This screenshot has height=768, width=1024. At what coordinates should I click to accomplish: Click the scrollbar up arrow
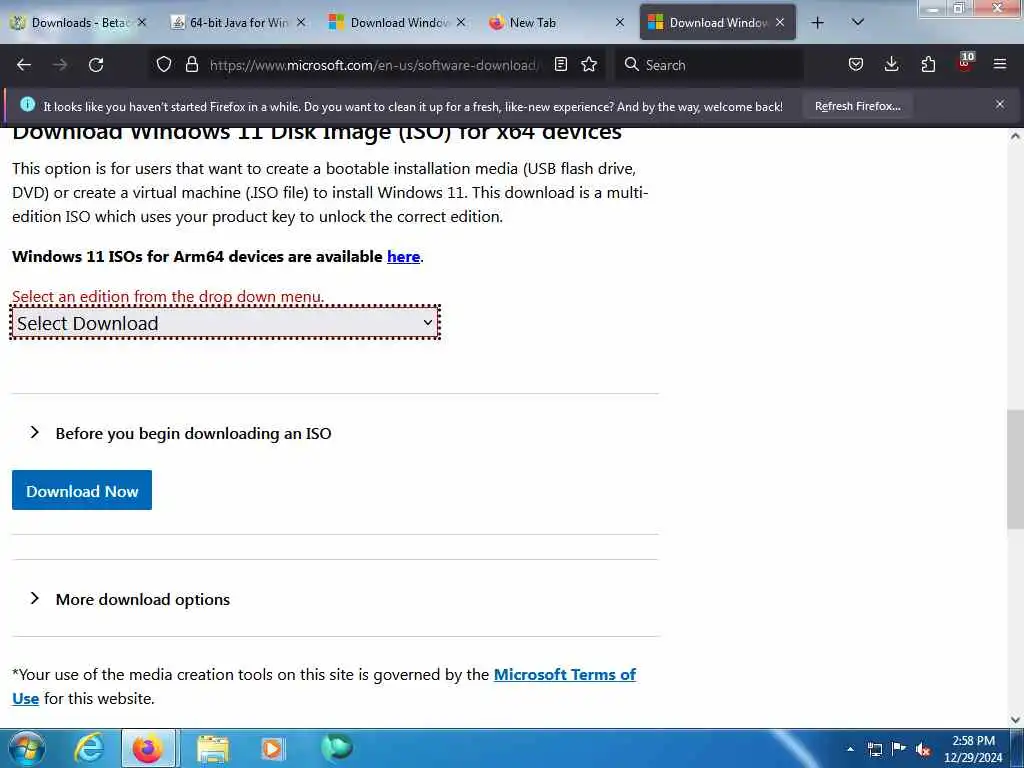coord(1015,136)
